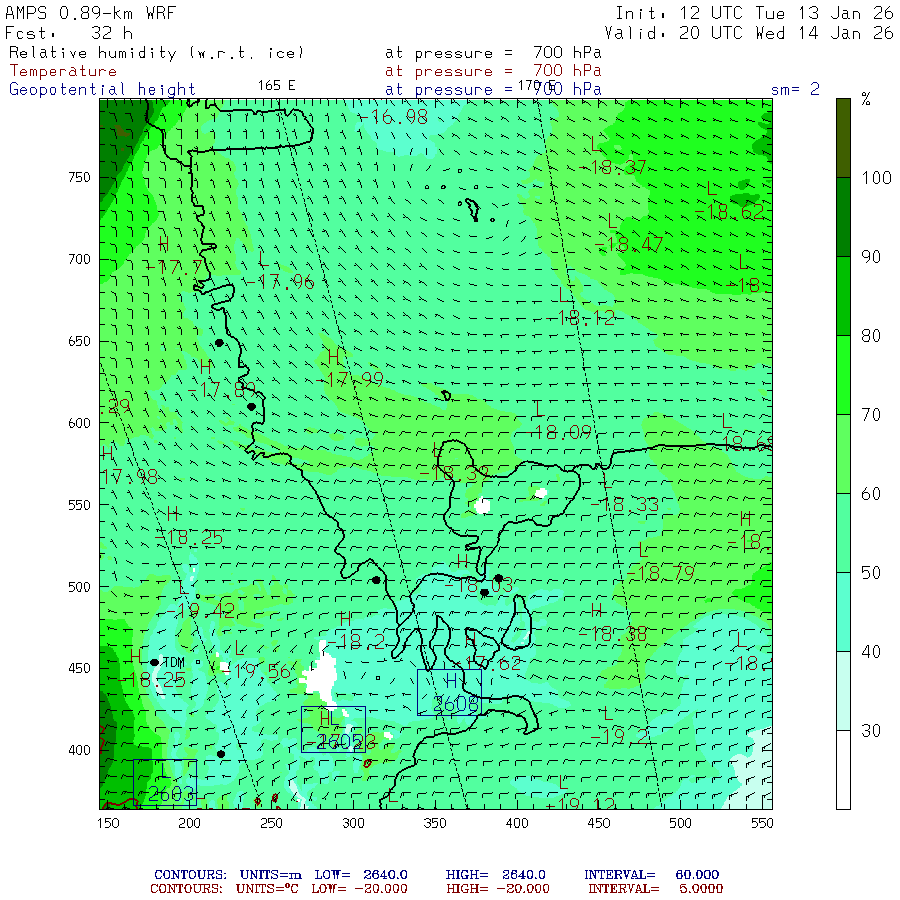Click the footer 'UNITS=°C' contour text
Viewport: 900px width, 900px height.
click(x=267, y=889)
